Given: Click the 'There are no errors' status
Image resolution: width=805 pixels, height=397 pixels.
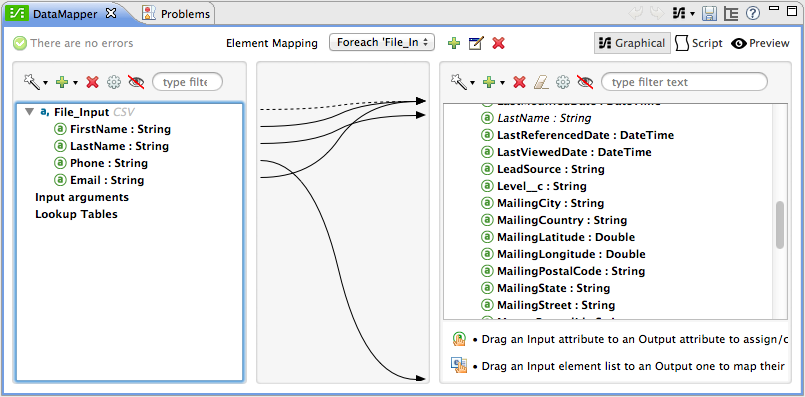Looking at the screenshot, I should pyautogui.click(x=73, y=43).
